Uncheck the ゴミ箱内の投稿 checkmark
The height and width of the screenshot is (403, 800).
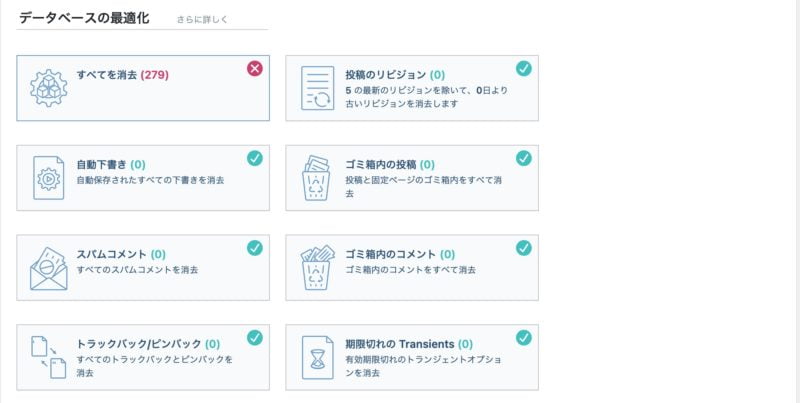pos(524,158)
